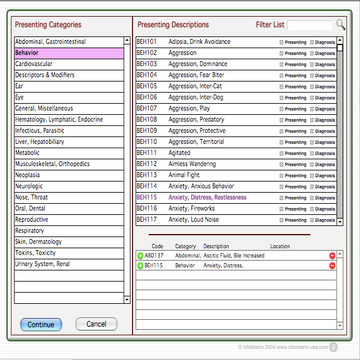Viewport: 360px width, 360px height.
Task: Pick Musculoskeletal, Orthopedics category
Action: (69, 164)
